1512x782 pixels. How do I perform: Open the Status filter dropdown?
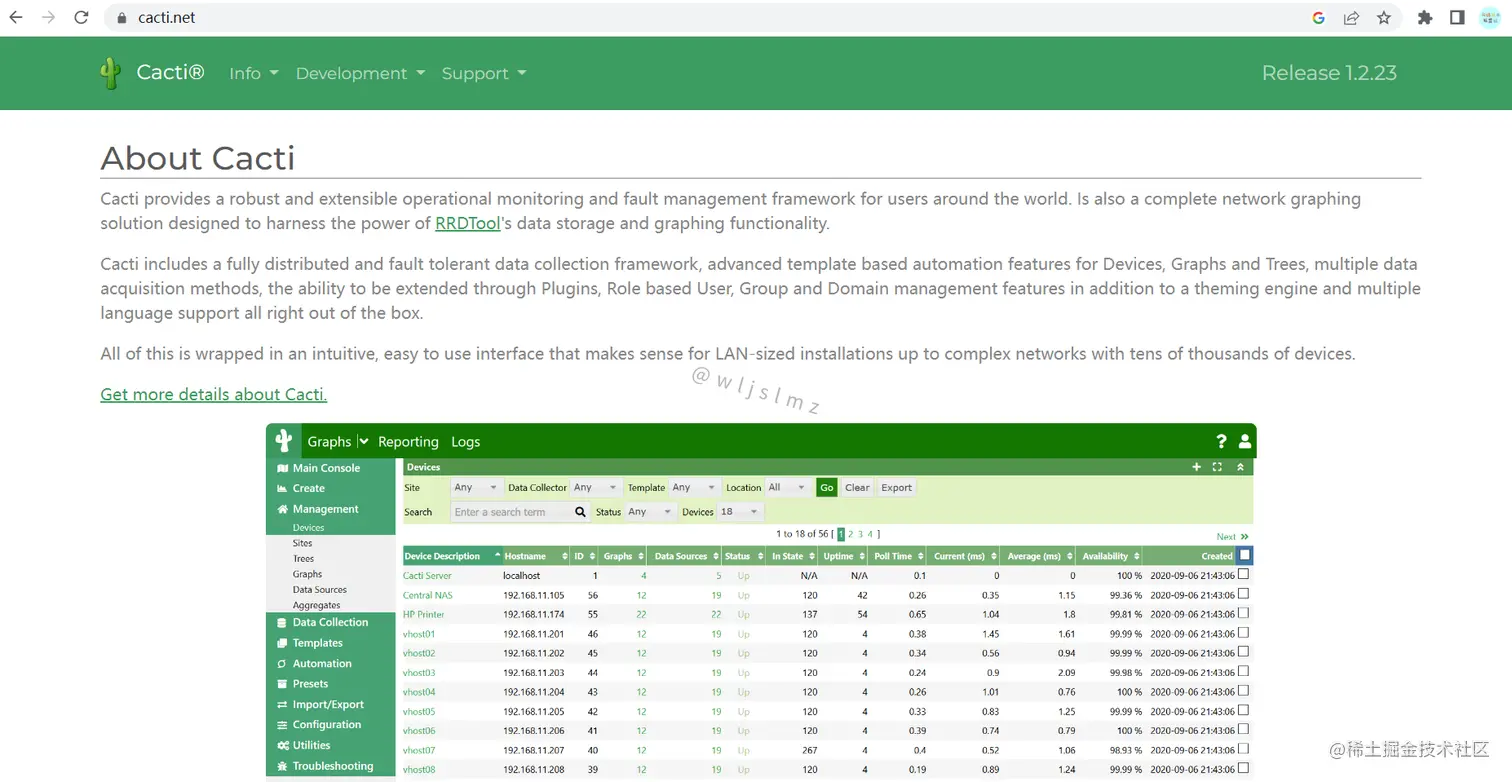[649, 512]
